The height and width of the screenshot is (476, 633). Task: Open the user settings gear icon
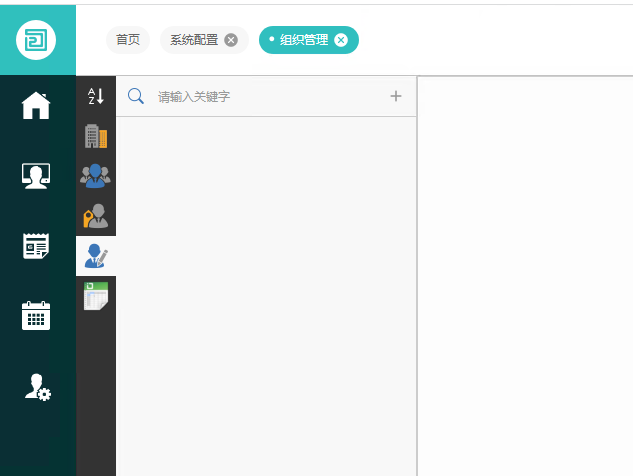38,387
